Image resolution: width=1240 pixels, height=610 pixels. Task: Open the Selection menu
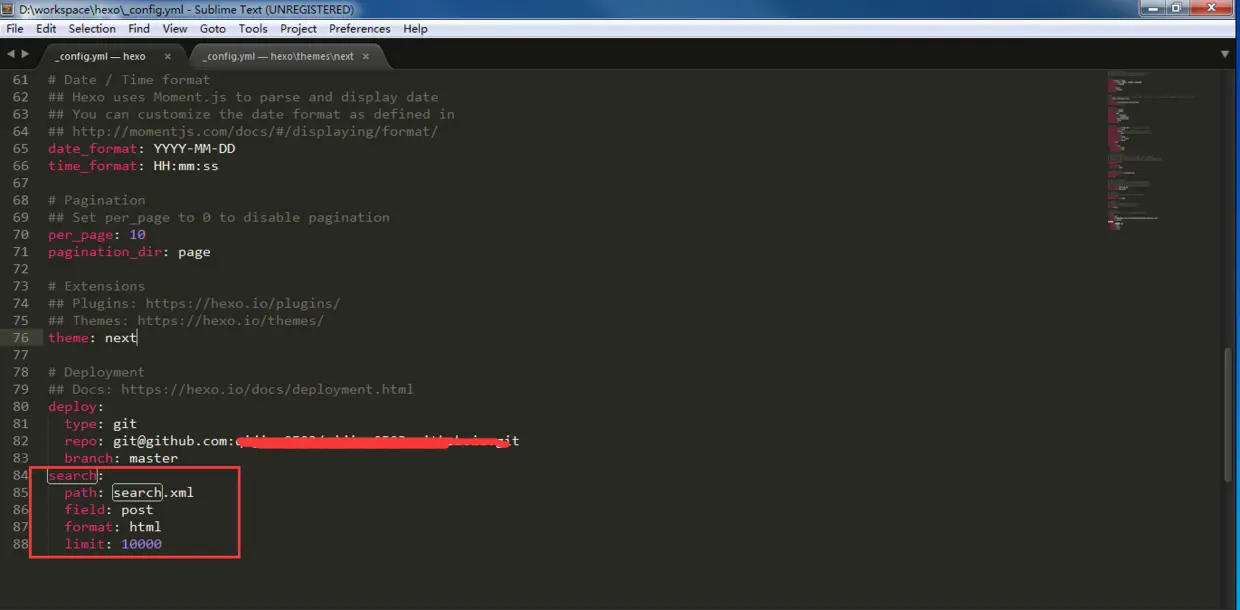click(92, 28)
